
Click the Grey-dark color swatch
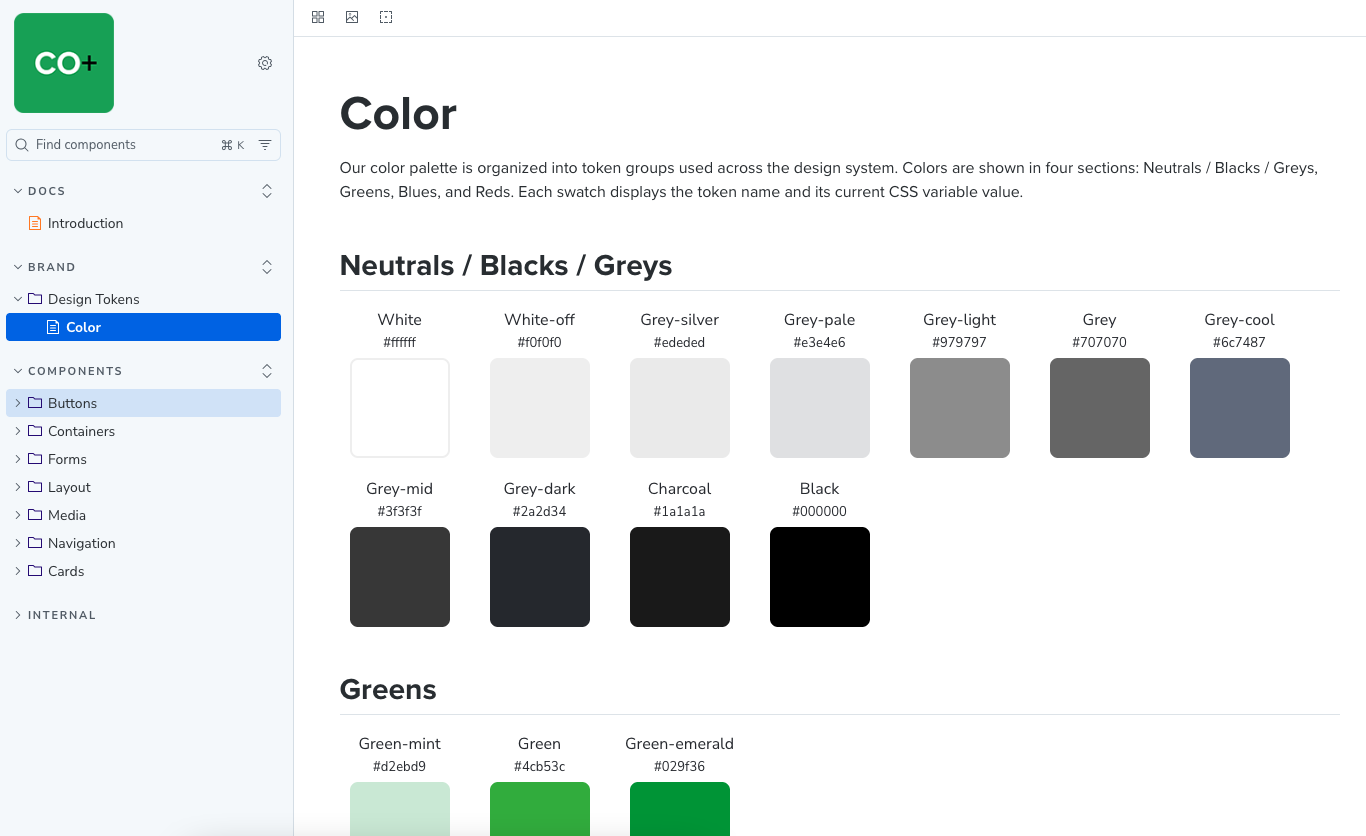point(540,577)
